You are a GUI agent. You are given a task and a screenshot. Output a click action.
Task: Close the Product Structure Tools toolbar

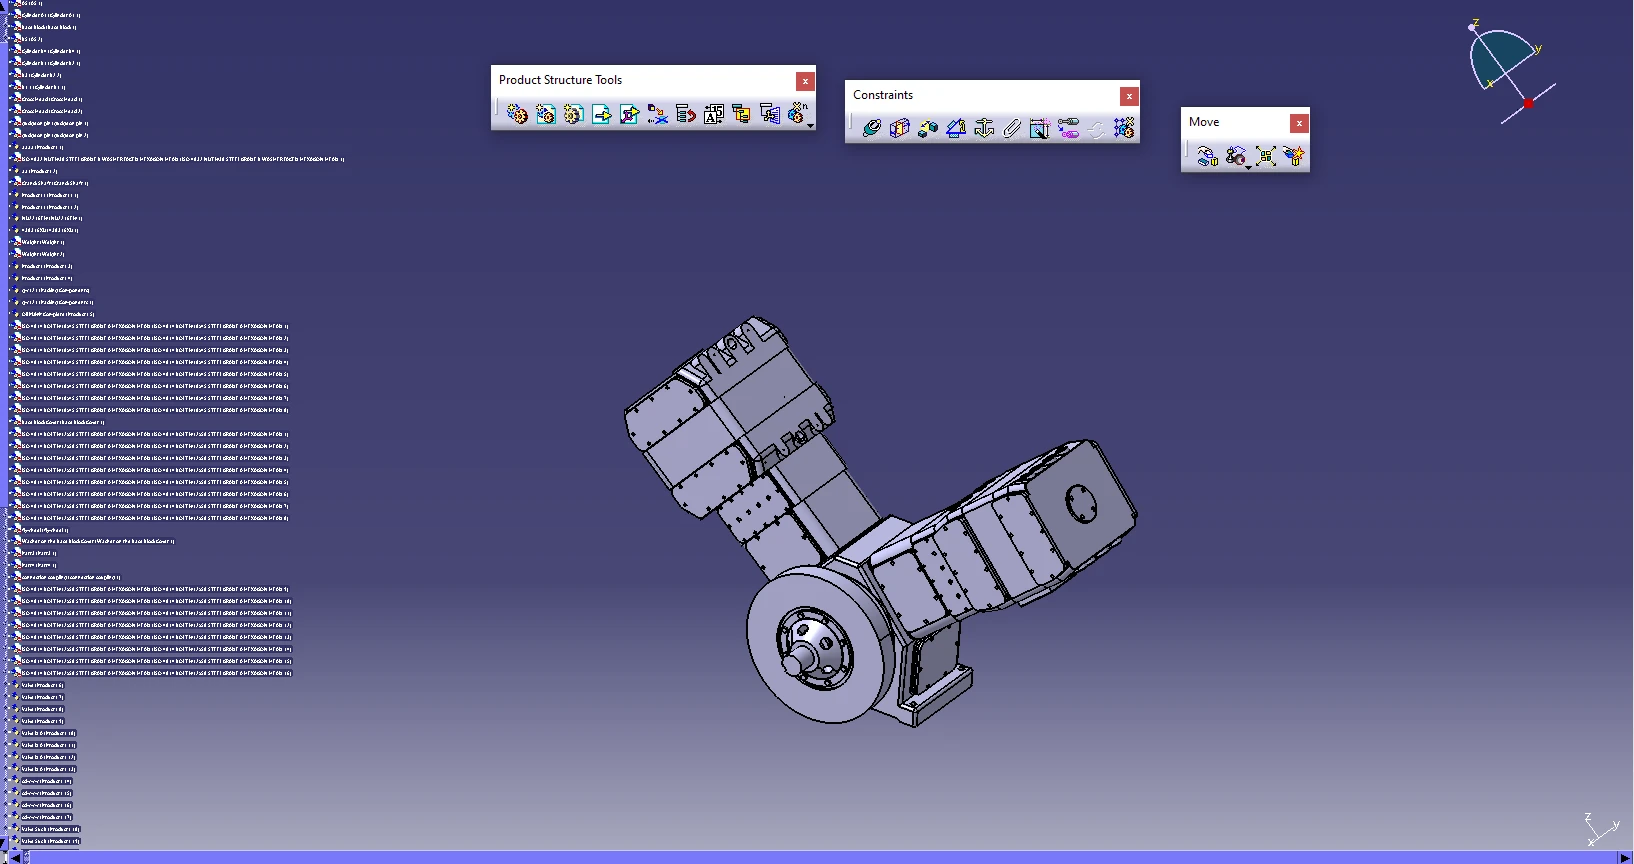click(x=805, y=81)
